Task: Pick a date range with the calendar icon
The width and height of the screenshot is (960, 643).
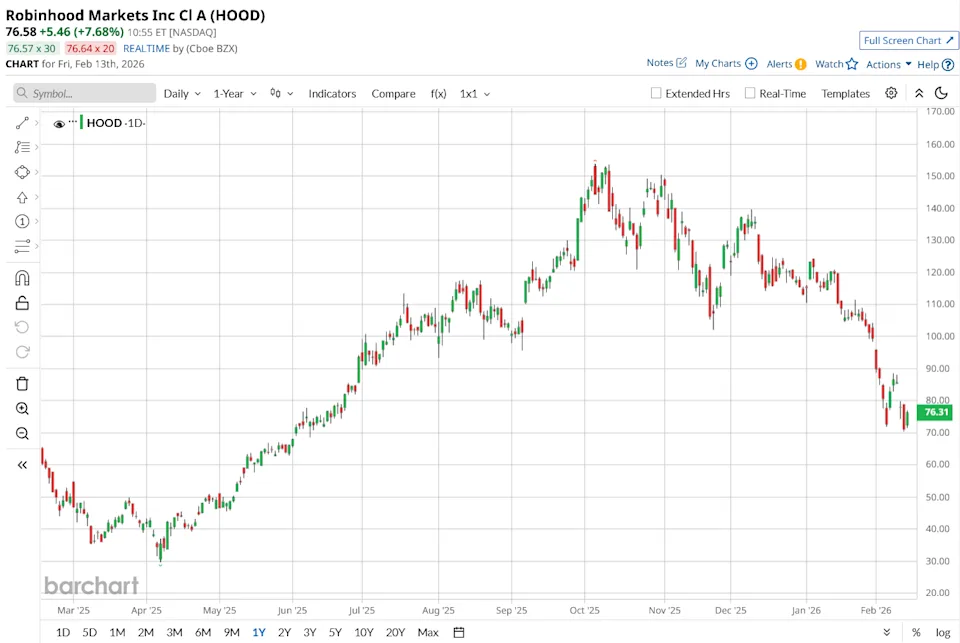Action: click(459, 632)
